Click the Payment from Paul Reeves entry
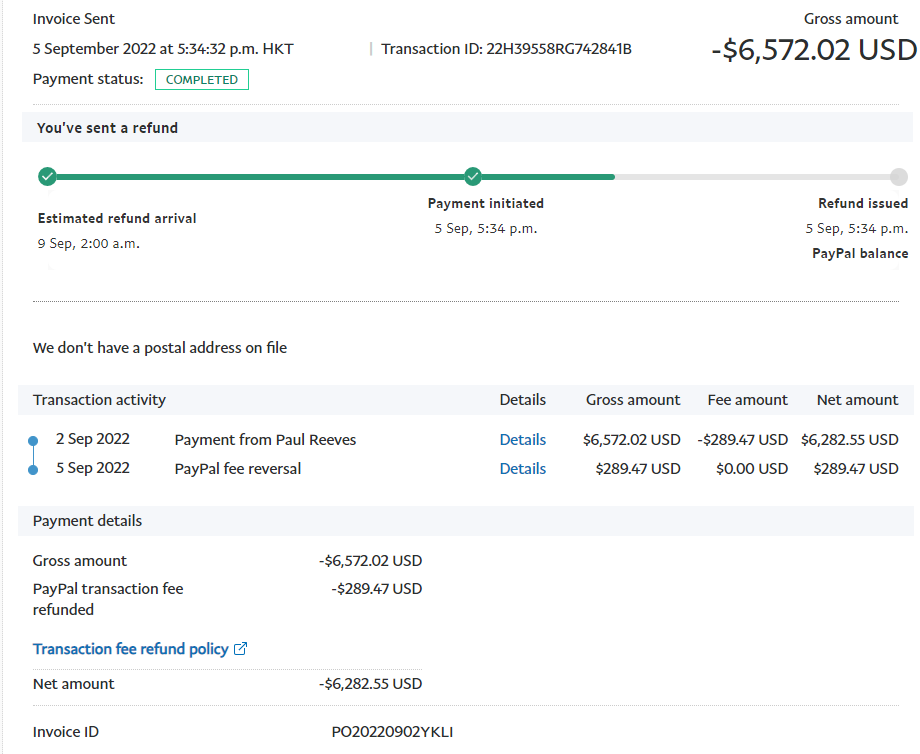The height and width of the screenshot is (754, 920). pos(265,440)
